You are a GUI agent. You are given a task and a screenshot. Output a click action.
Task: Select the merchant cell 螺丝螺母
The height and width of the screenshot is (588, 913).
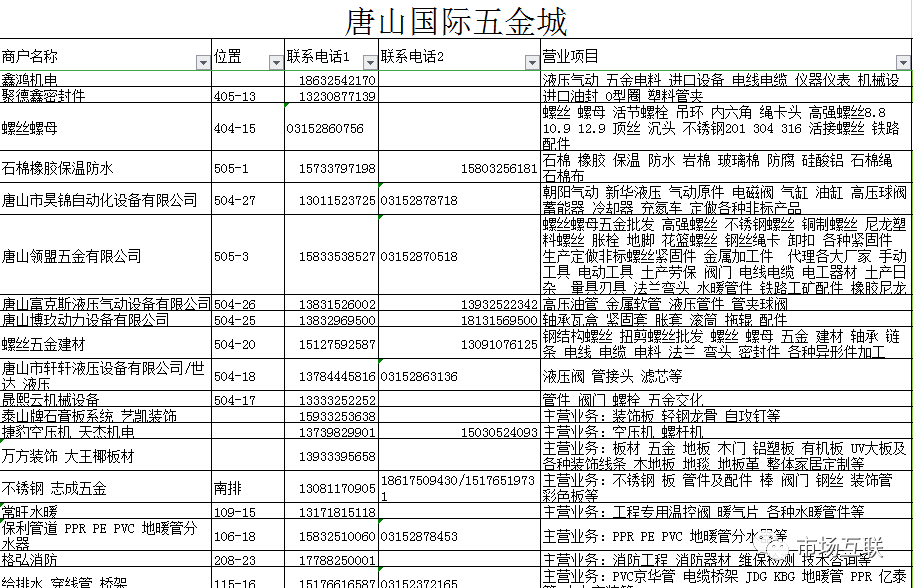tap(105, 127)
